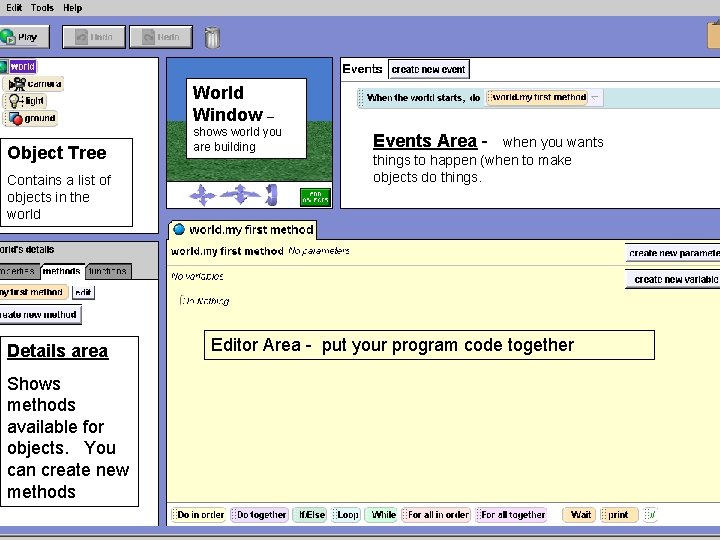Click For all in order tile

click(436, 515)
